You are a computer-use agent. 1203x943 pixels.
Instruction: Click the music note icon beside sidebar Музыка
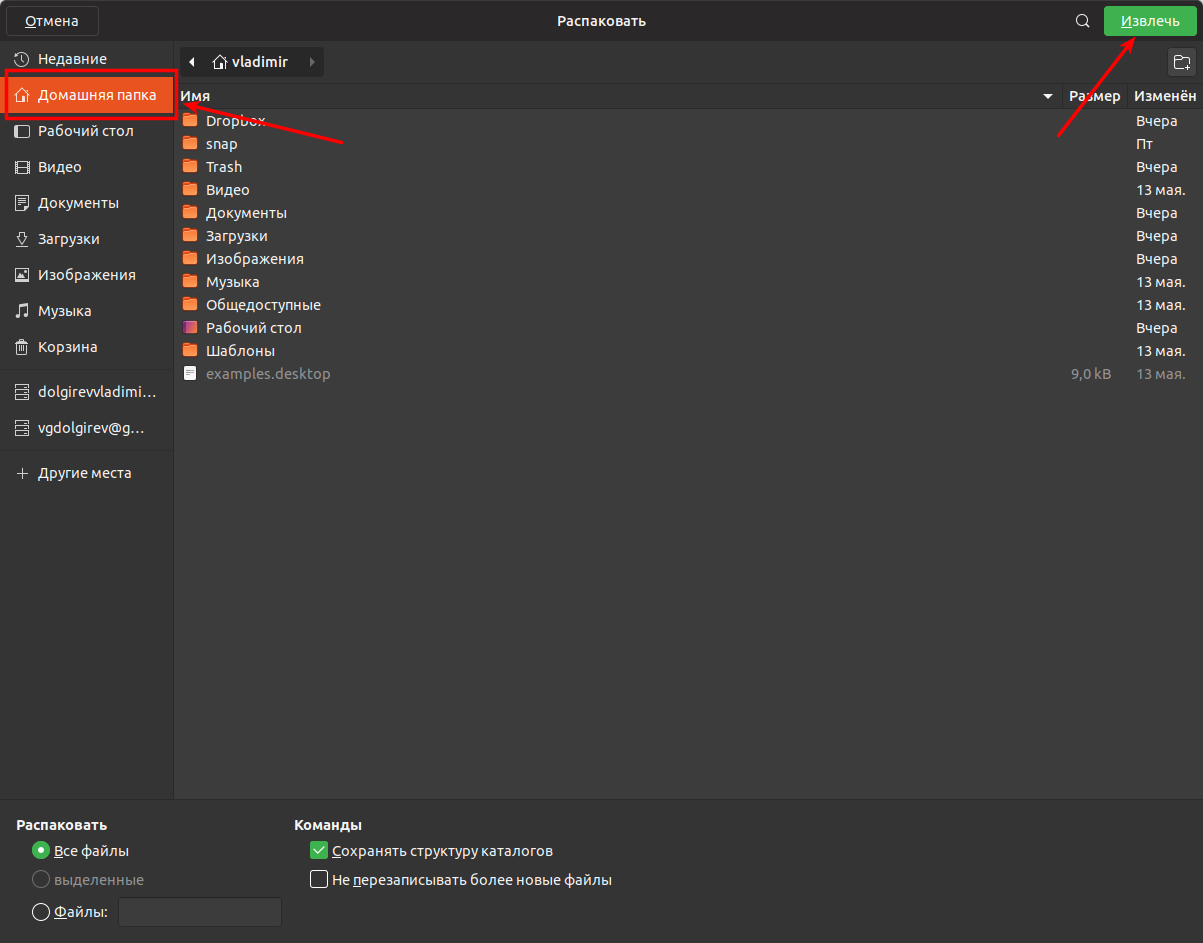pos(22,311)
